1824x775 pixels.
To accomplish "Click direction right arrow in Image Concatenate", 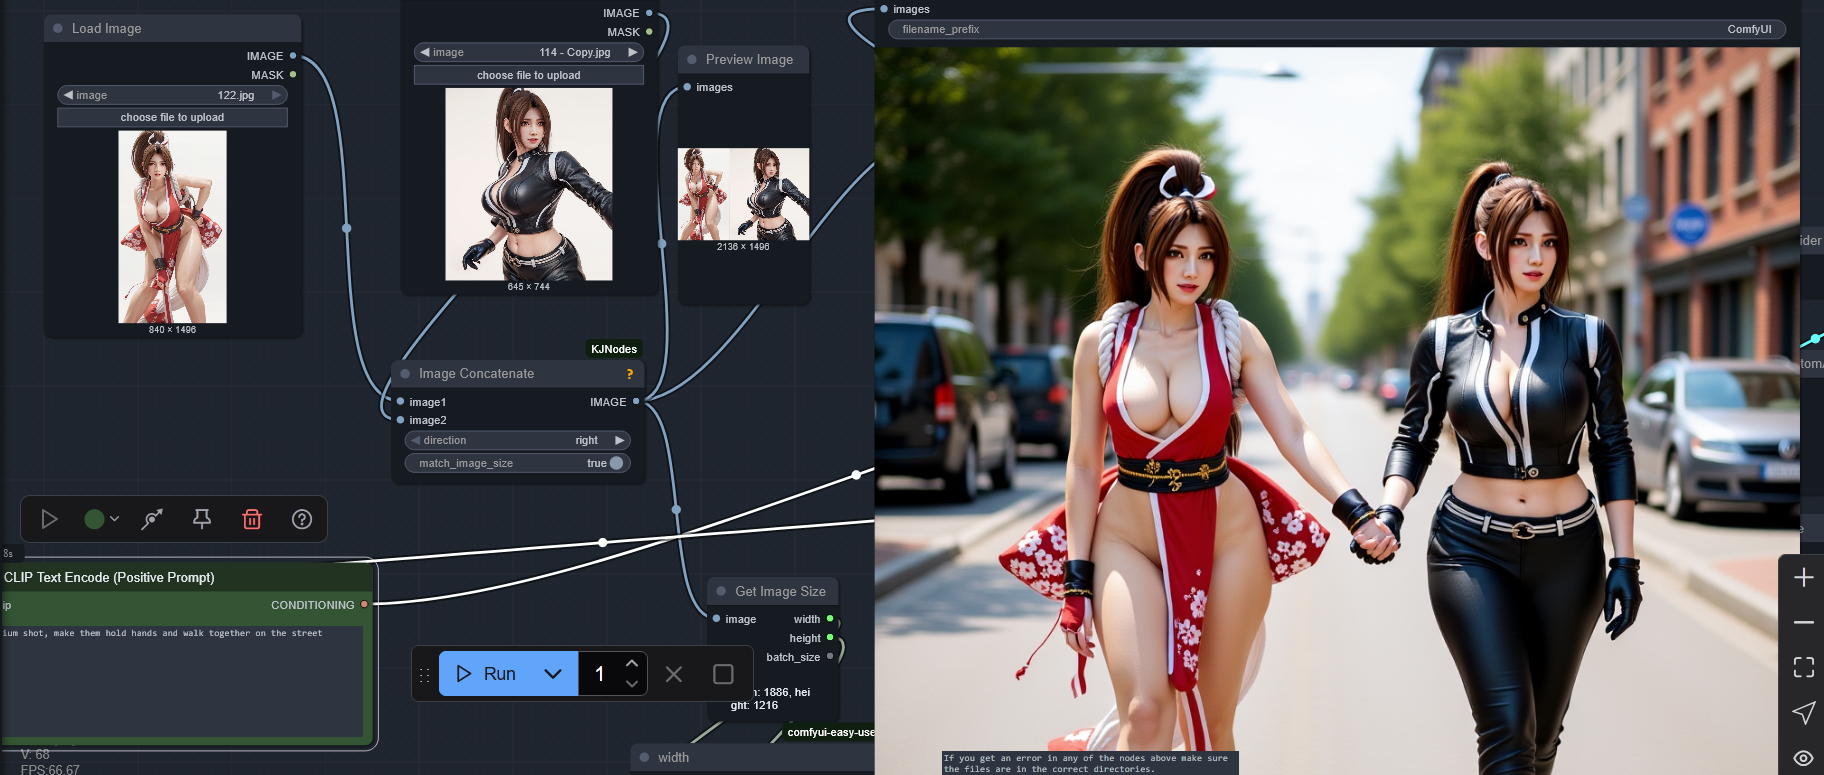I will (x=620, y=440).
